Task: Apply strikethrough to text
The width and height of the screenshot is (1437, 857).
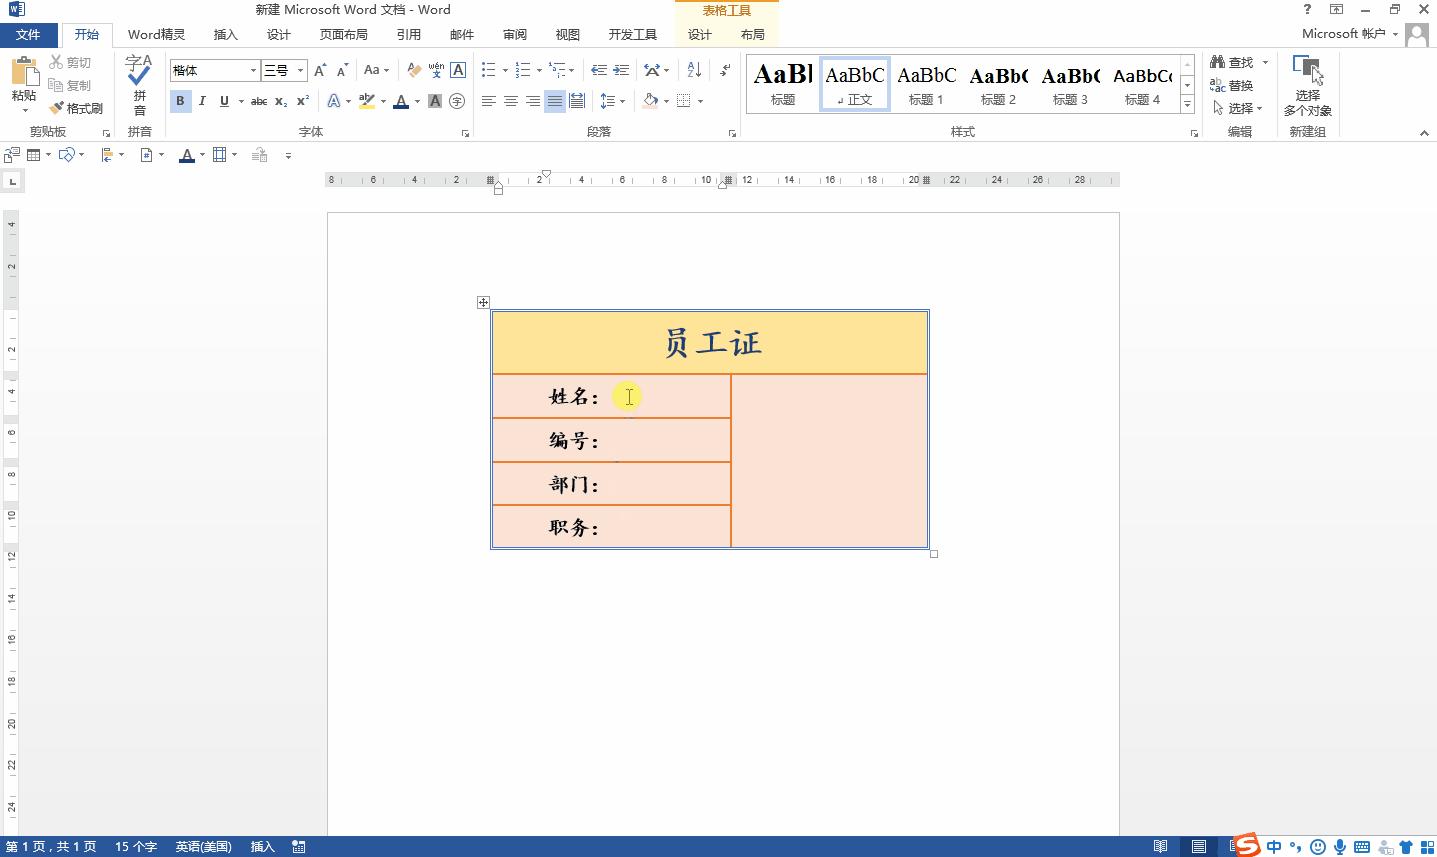Action: [258, 101]
